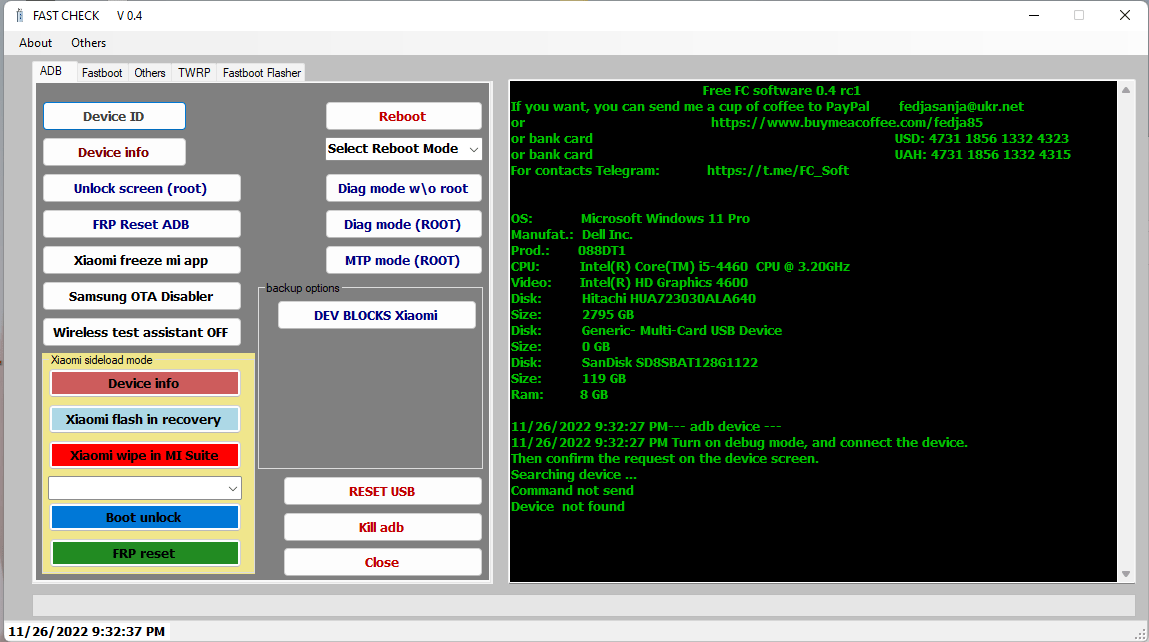
Task: Run Samsung OTA Disabler
Action: pos(141,296)
